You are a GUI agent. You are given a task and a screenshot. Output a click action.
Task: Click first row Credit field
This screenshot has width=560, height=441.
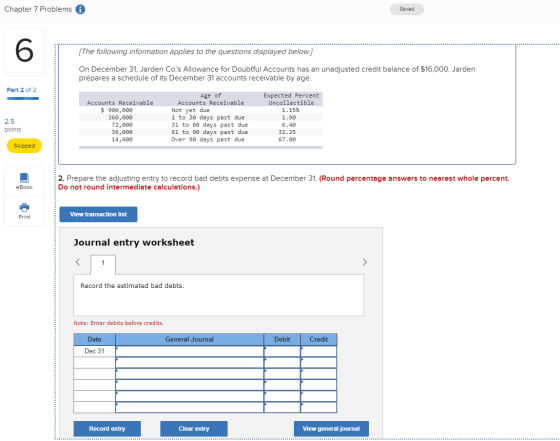(x=319, y=351)
